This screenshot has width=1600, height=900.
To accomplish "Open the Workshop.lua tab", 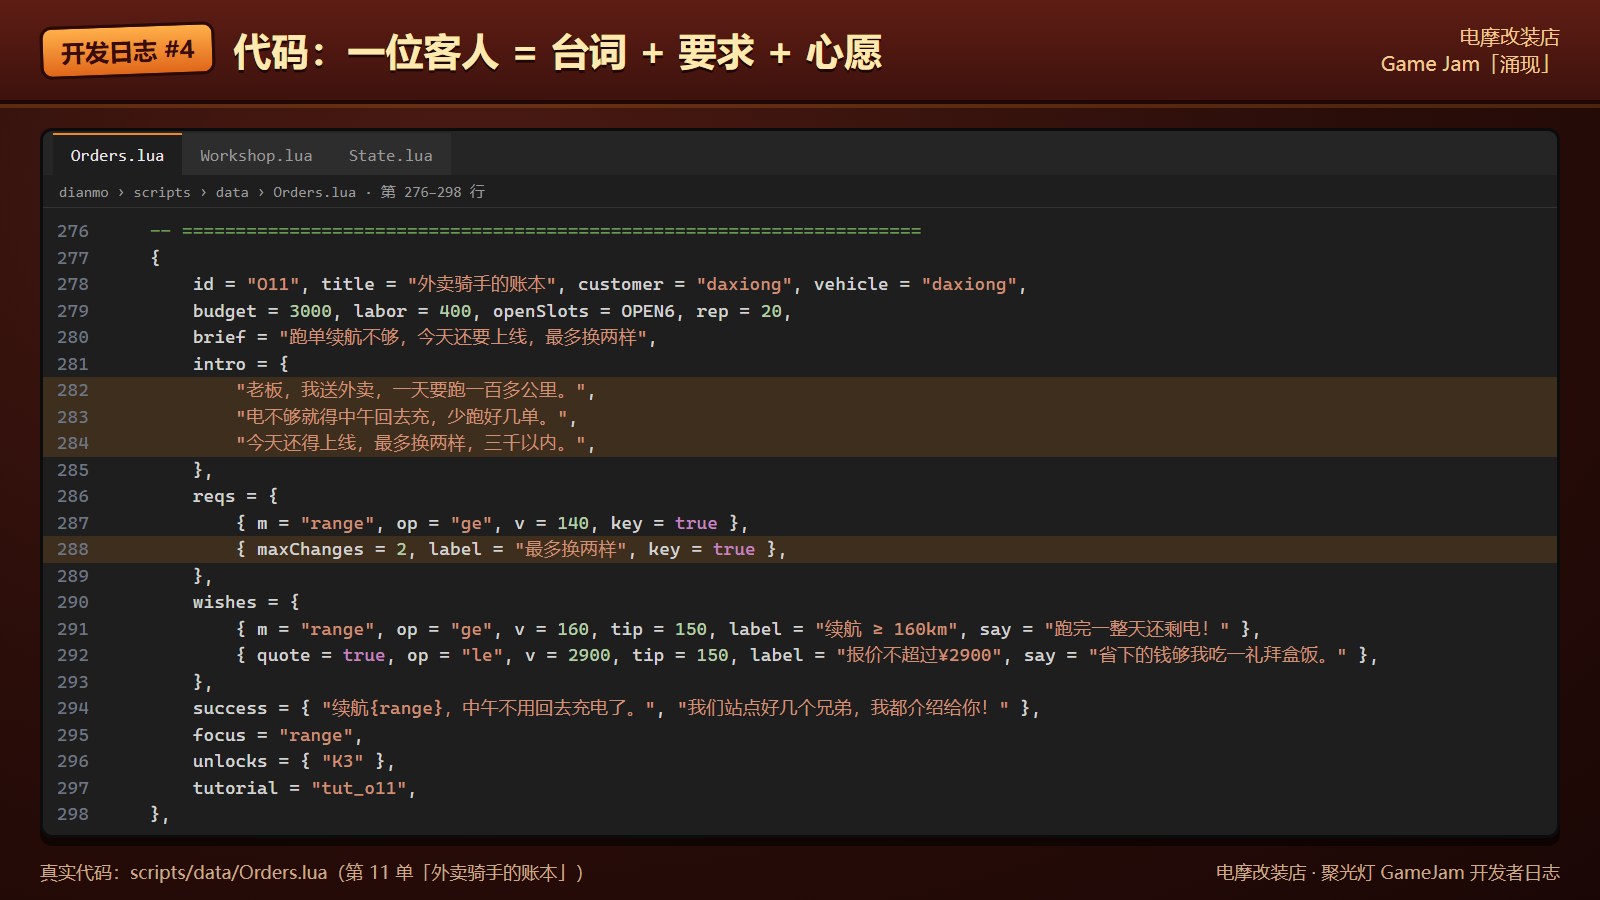I will [x=256, y=155].
